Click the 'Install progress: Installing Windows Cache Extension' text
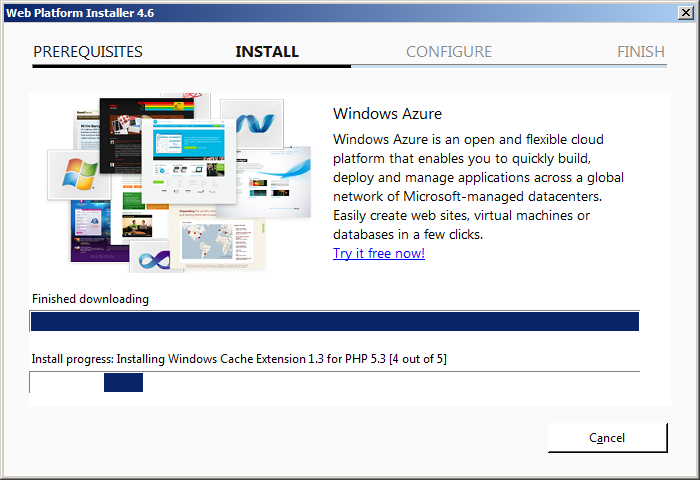Screen dimensions: 700x480 tap(239, 359)
